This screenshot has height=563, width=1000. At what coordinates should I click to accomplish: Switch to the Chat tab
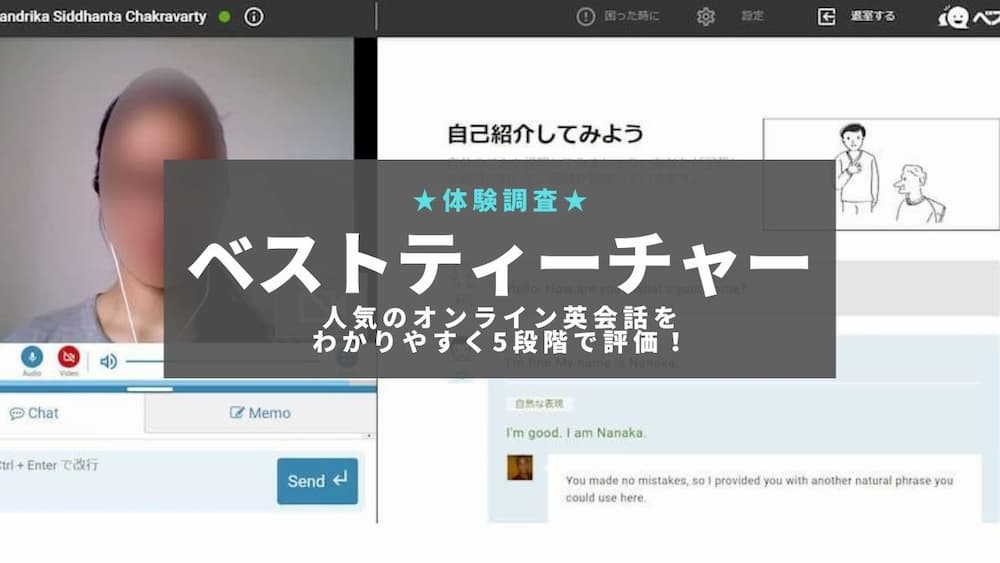[x=34, y=413]
